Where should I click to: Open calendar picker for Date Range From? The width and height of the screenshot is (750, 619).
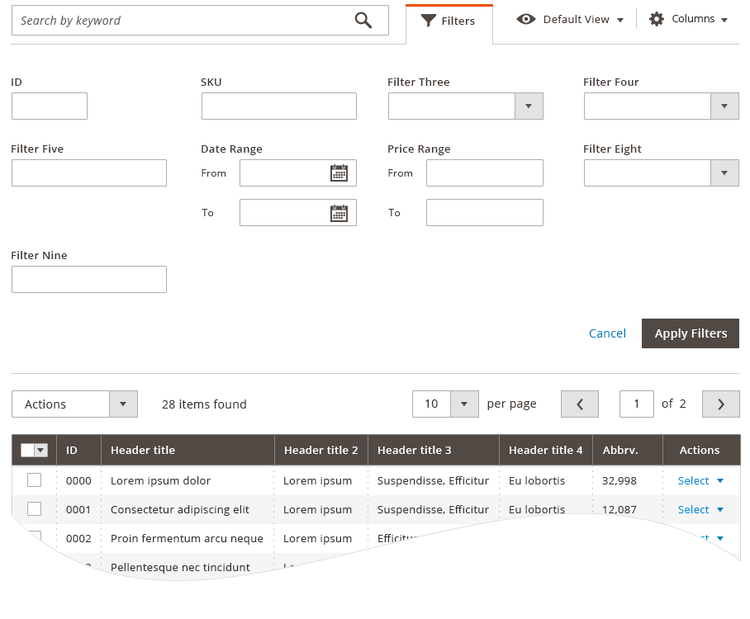coord(339,173)
